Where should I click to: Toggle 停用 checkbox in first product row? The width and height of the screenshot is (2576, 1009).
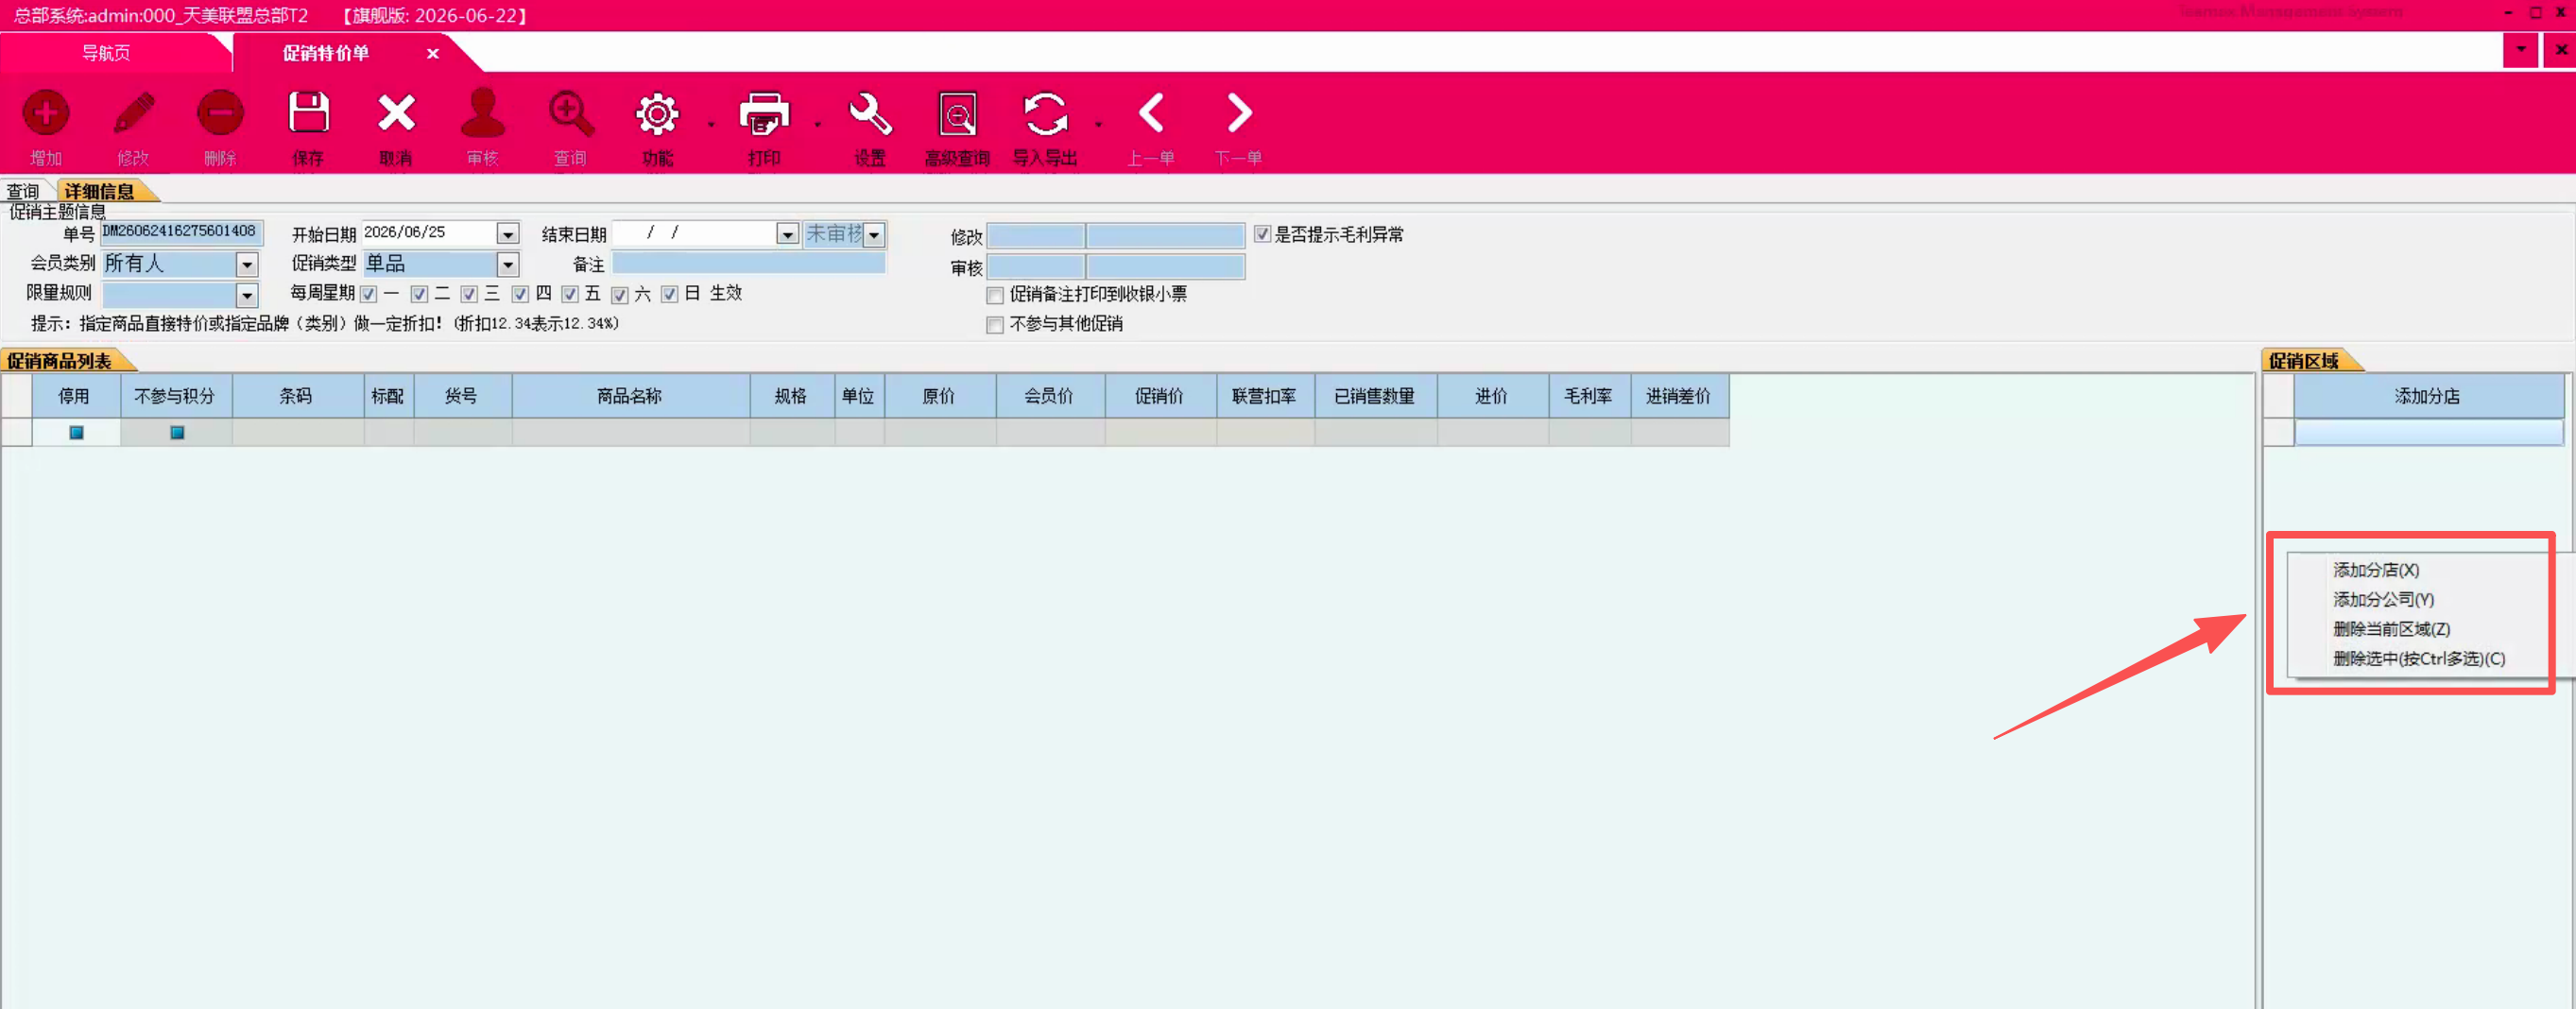click(x=76, y=433)
